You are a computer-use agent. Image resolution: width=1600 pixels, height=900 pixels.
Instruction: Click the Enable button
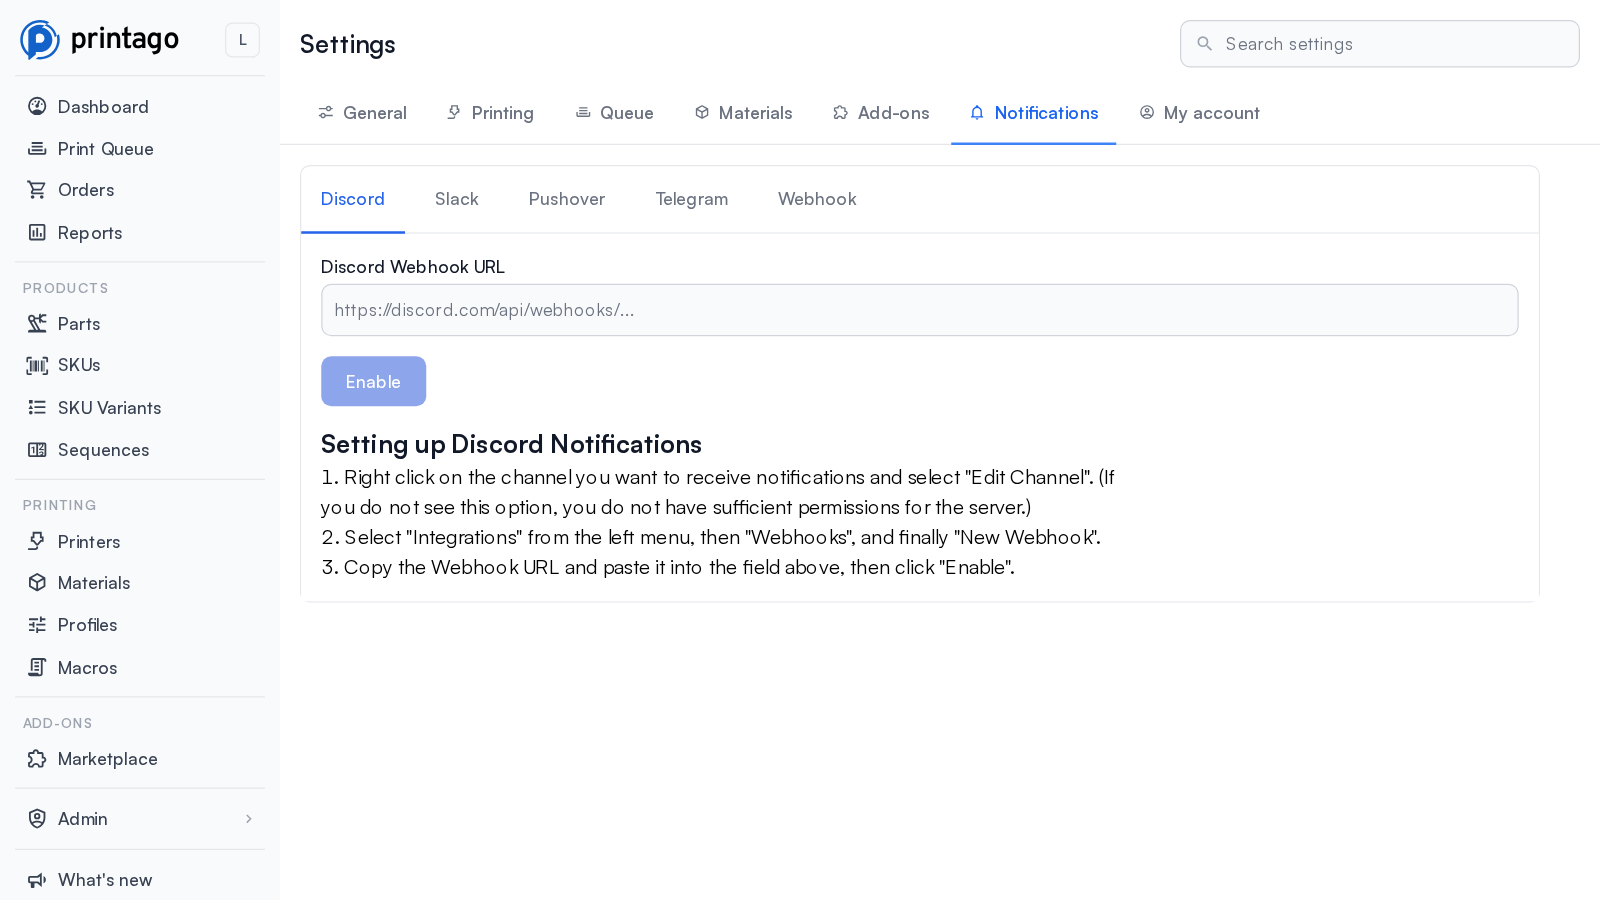[x=373, y=381]
